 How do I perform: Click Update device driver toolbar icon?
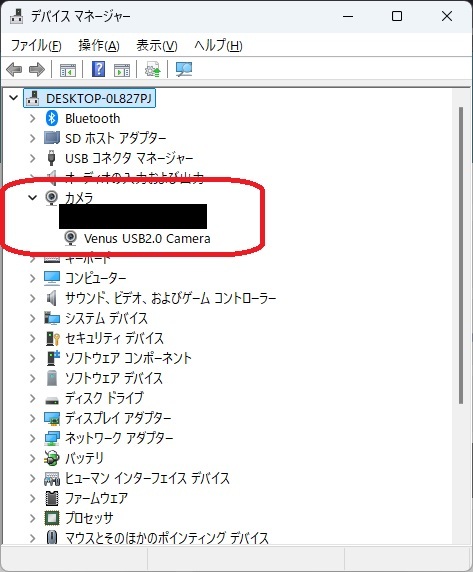coord(152,69)
